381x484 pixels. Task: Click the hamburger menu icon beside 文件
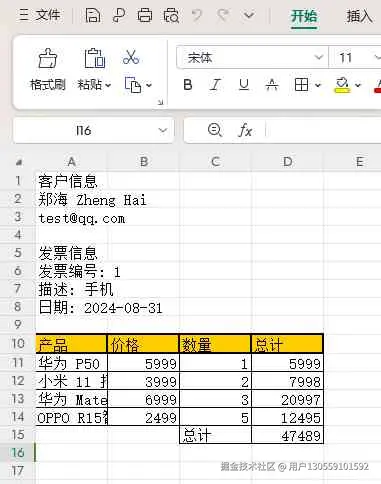pyautogui.click(x=24, y=15)
